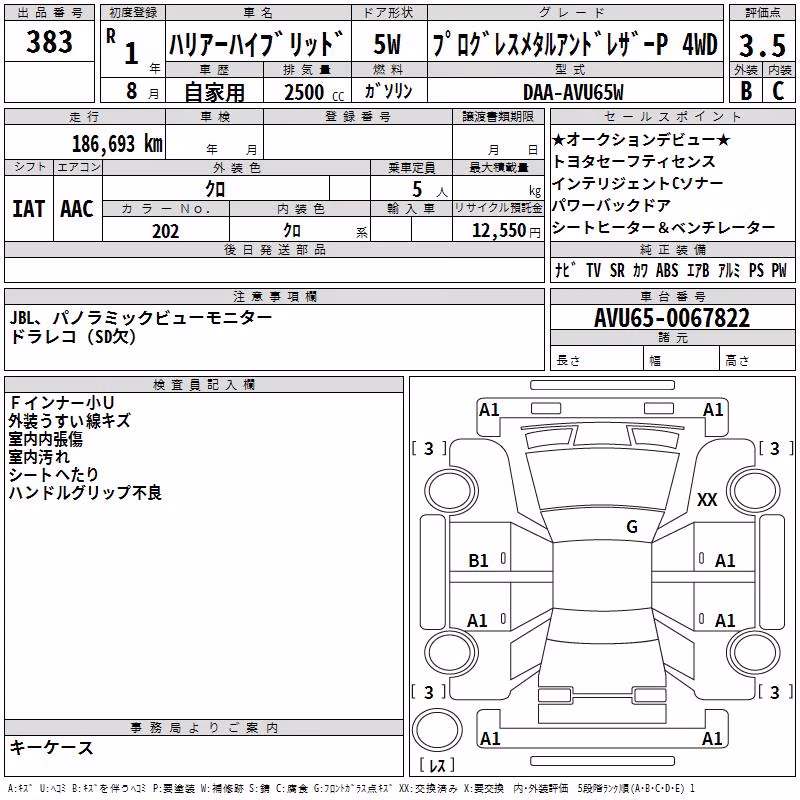This screenshot has width=800, height=800.
Task: Click inspector note ハンドルグリップ不良
Action: [85, 492]
